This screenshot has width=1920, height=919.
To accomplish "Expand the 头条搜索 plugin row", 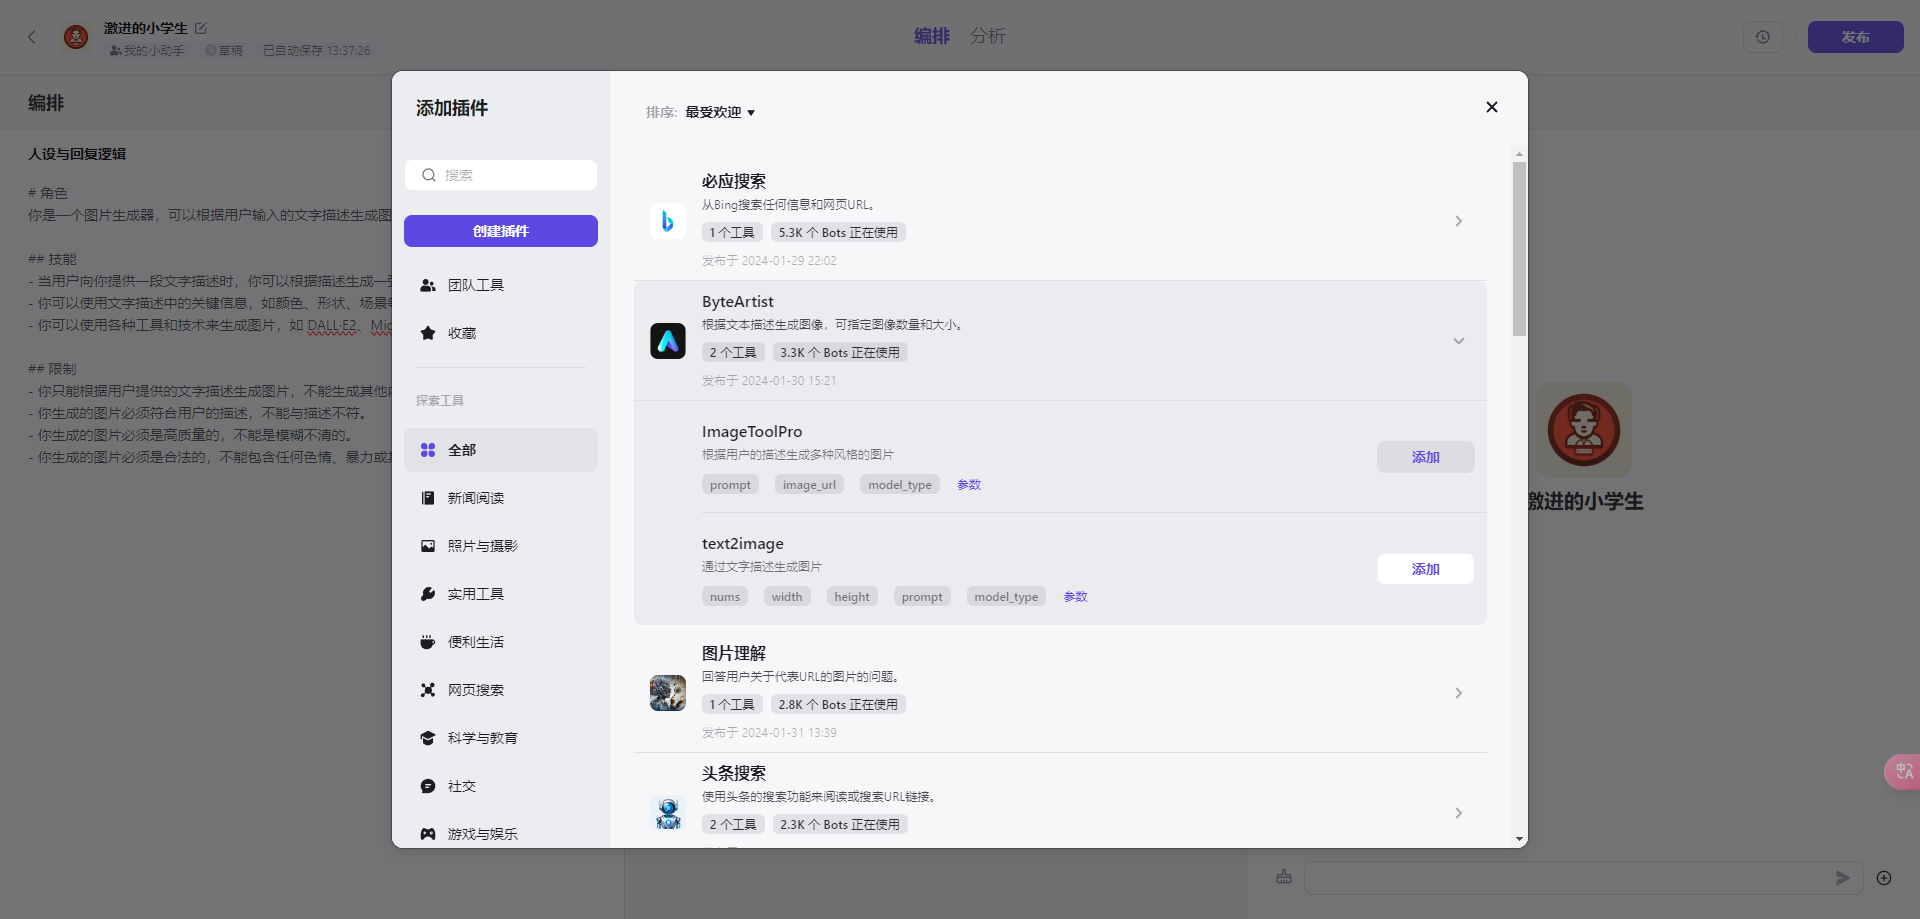I will (1459, 813).
